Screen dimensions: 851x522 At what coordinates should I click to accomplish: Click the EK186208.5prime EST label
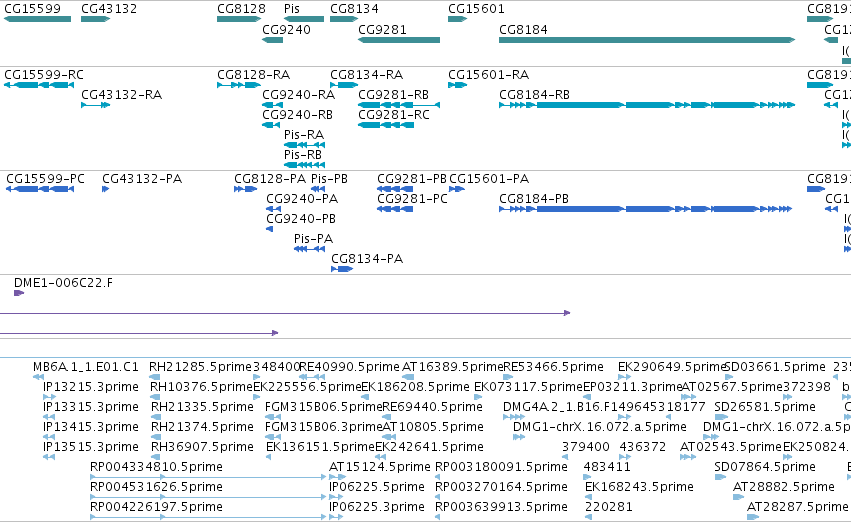point(415,387)
